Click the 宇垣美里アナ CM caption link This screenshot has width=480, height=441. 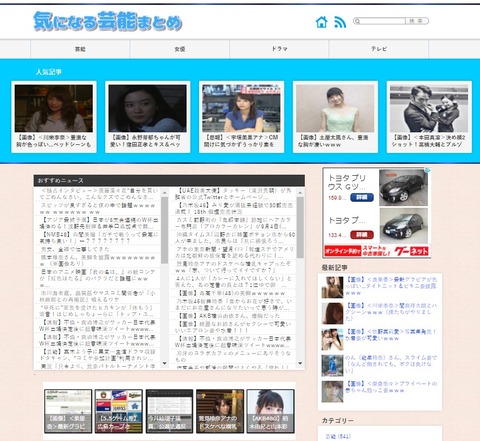click(241, 141)
